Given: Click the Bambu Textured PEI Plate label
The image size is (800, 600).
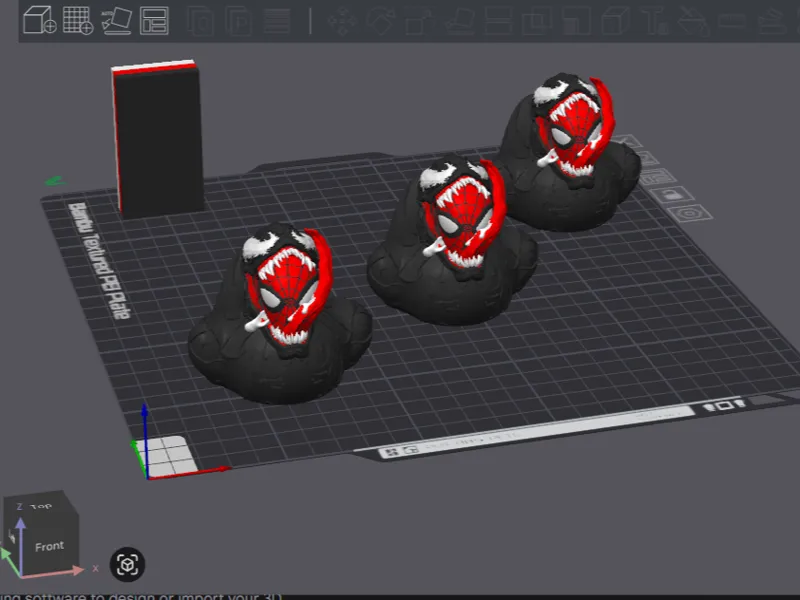Looking at the screenshot, I should 99,260.
